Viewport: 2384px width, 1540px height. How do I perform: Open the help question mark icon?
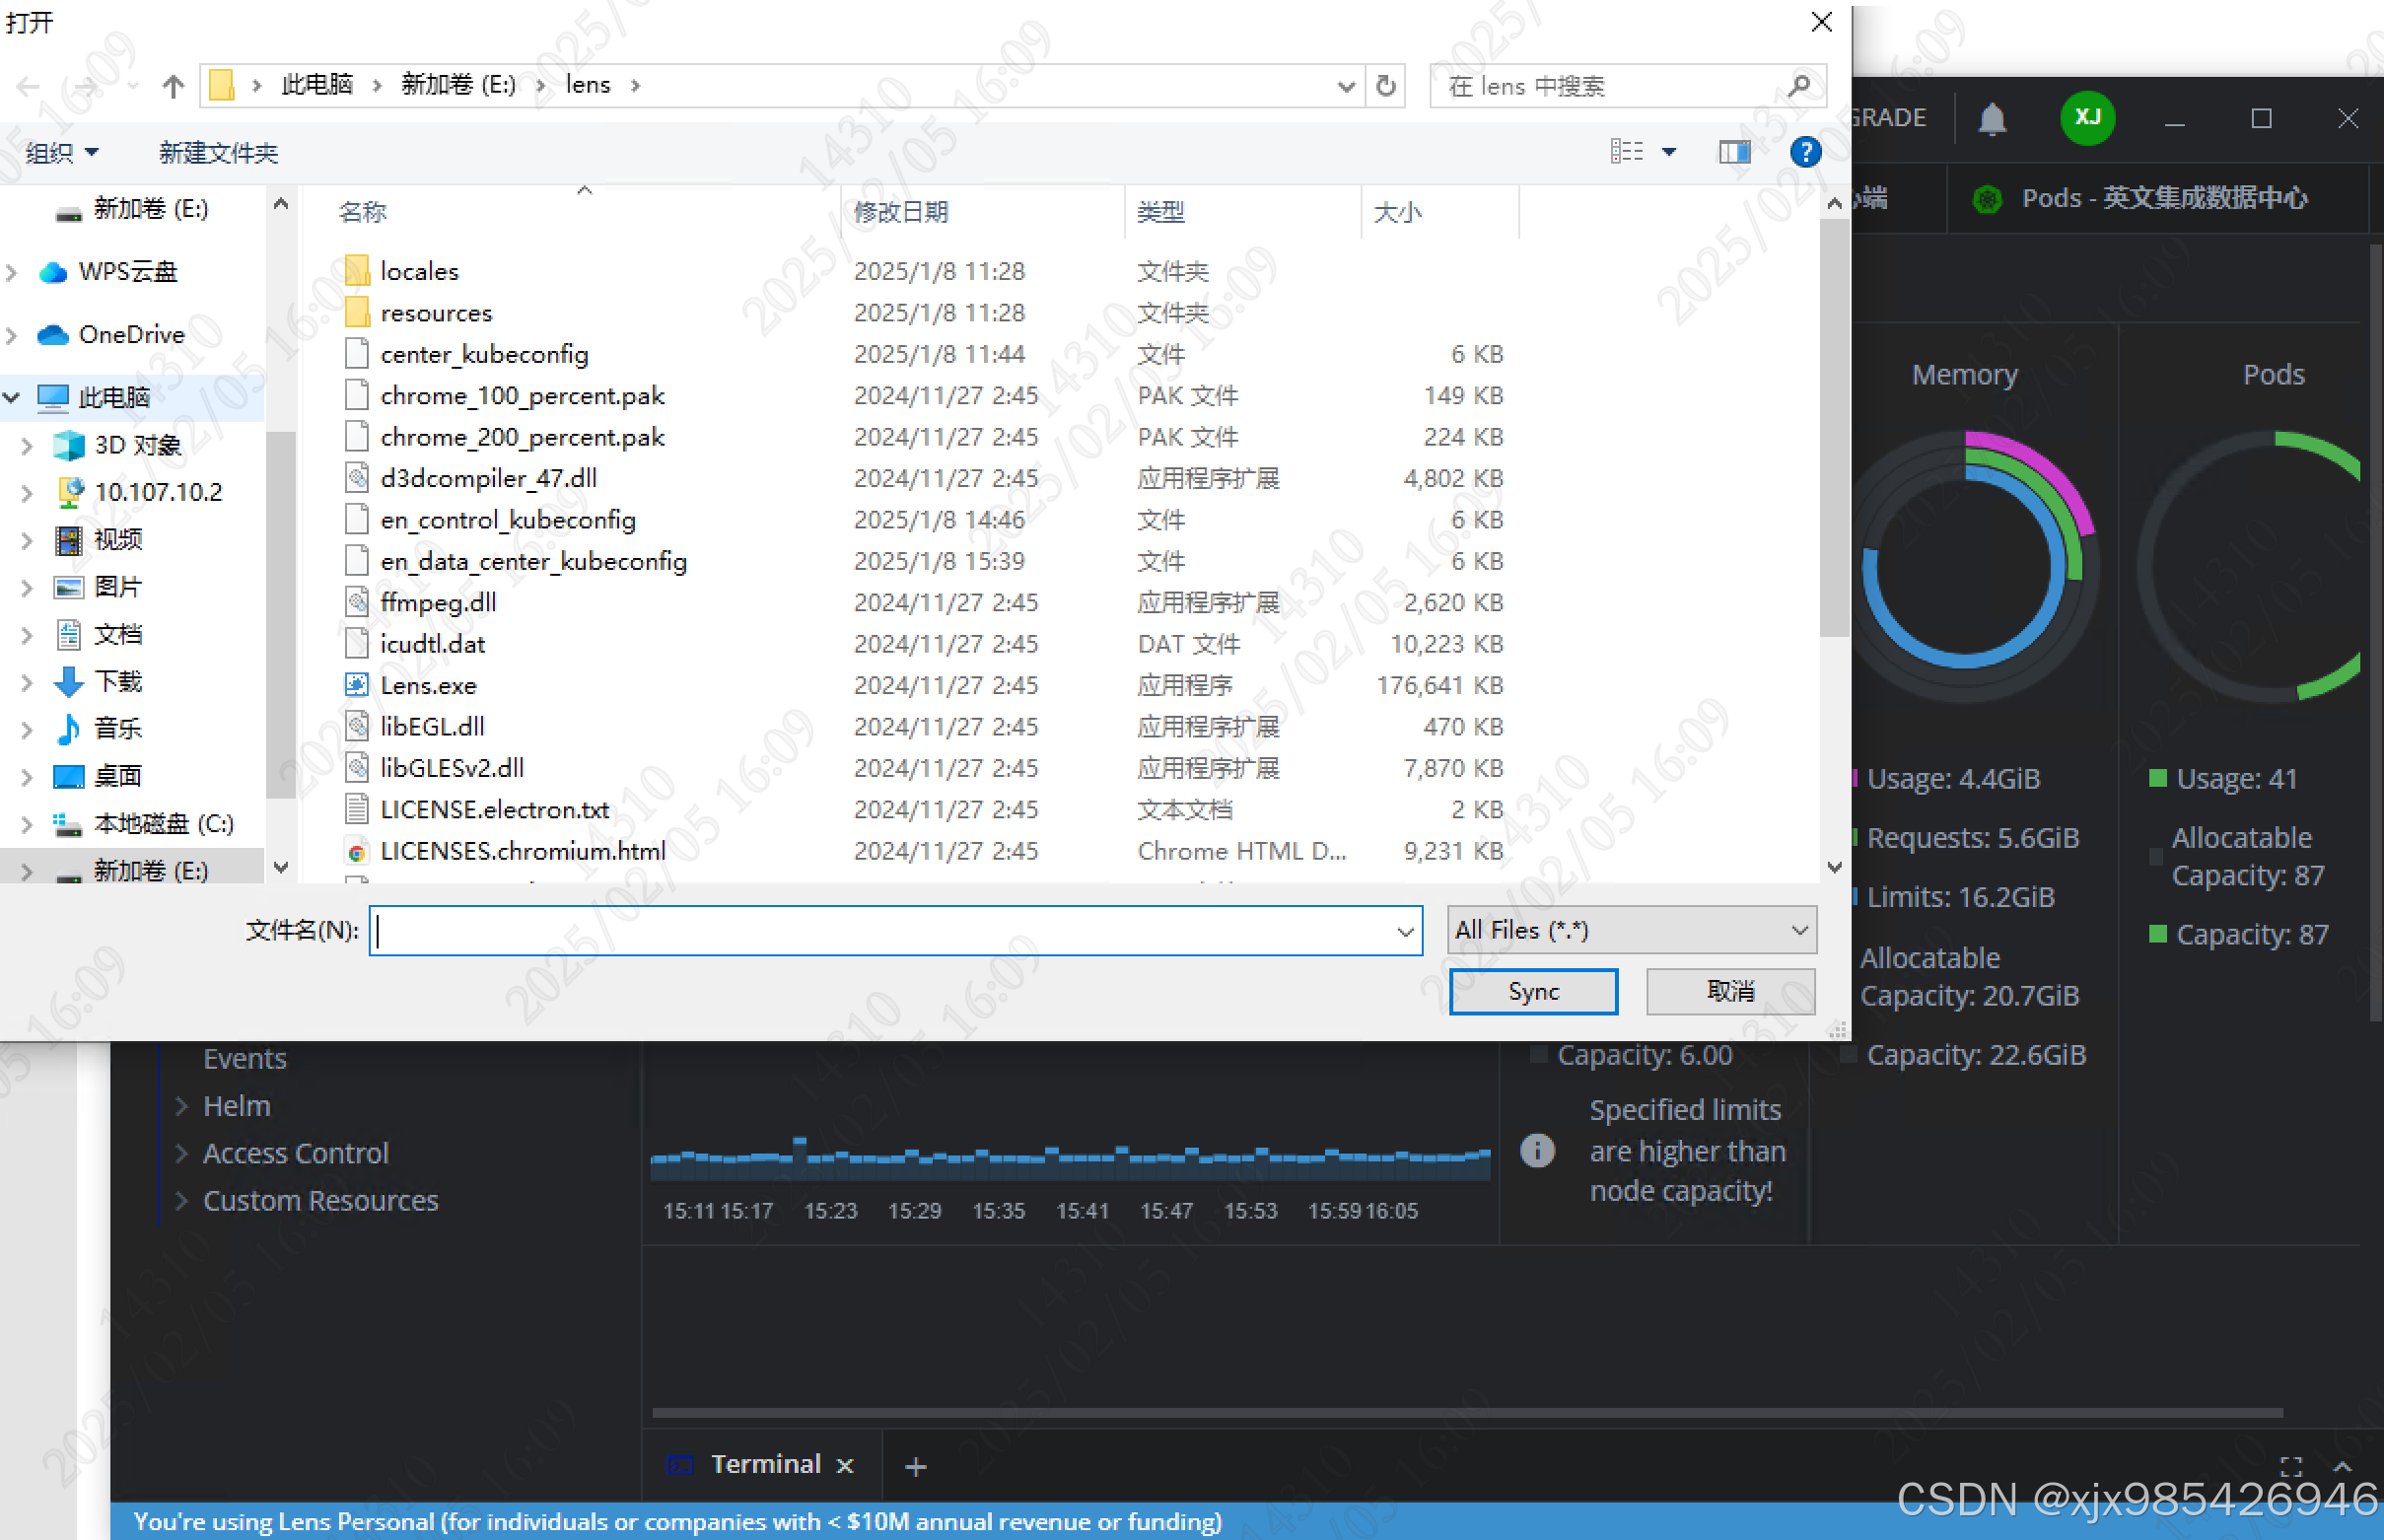(1805, 152)
